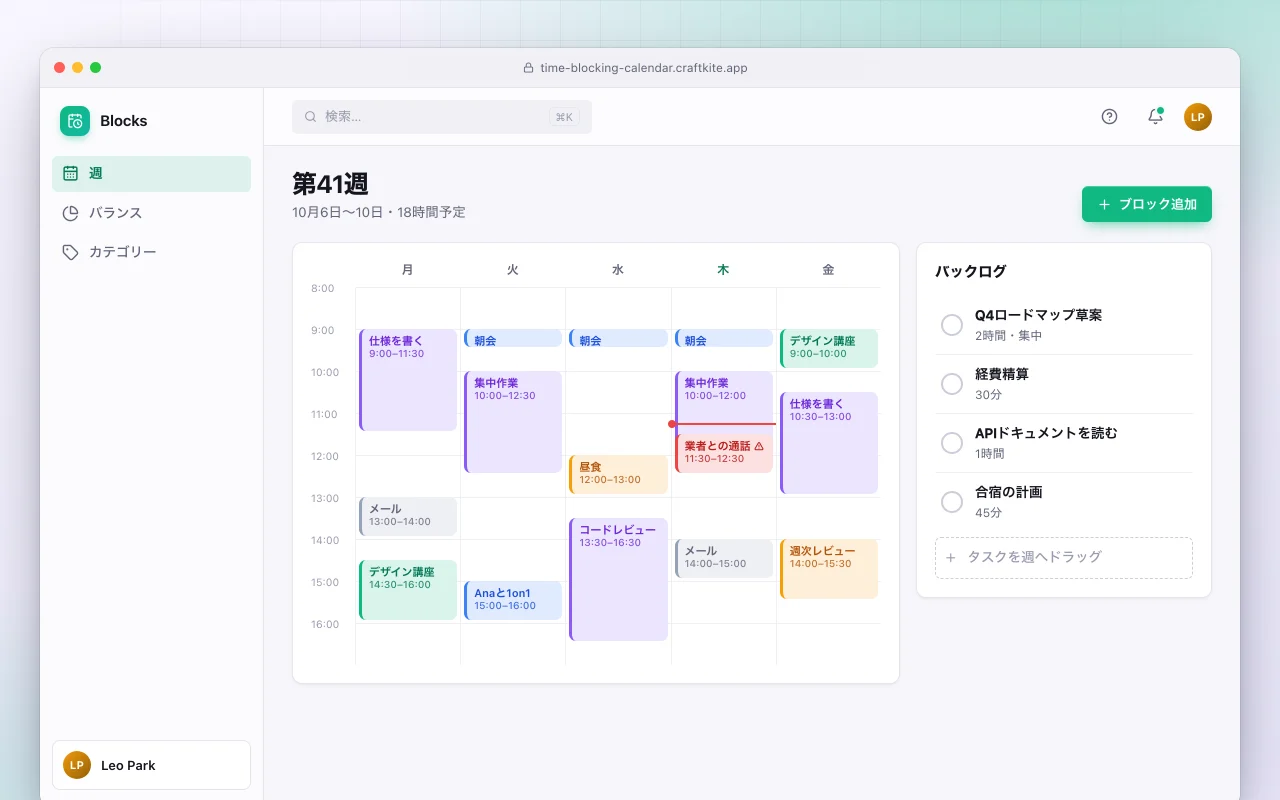Click the ブロック追加 button
Image resolution: width=1280 pixels, height=800 pixels.
[x=1147, y=204]
